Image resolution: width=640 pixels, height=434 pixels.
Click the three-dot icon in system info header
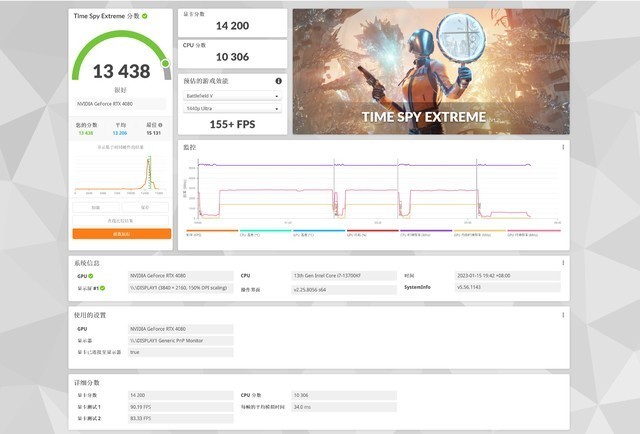(x=562, y=263)
